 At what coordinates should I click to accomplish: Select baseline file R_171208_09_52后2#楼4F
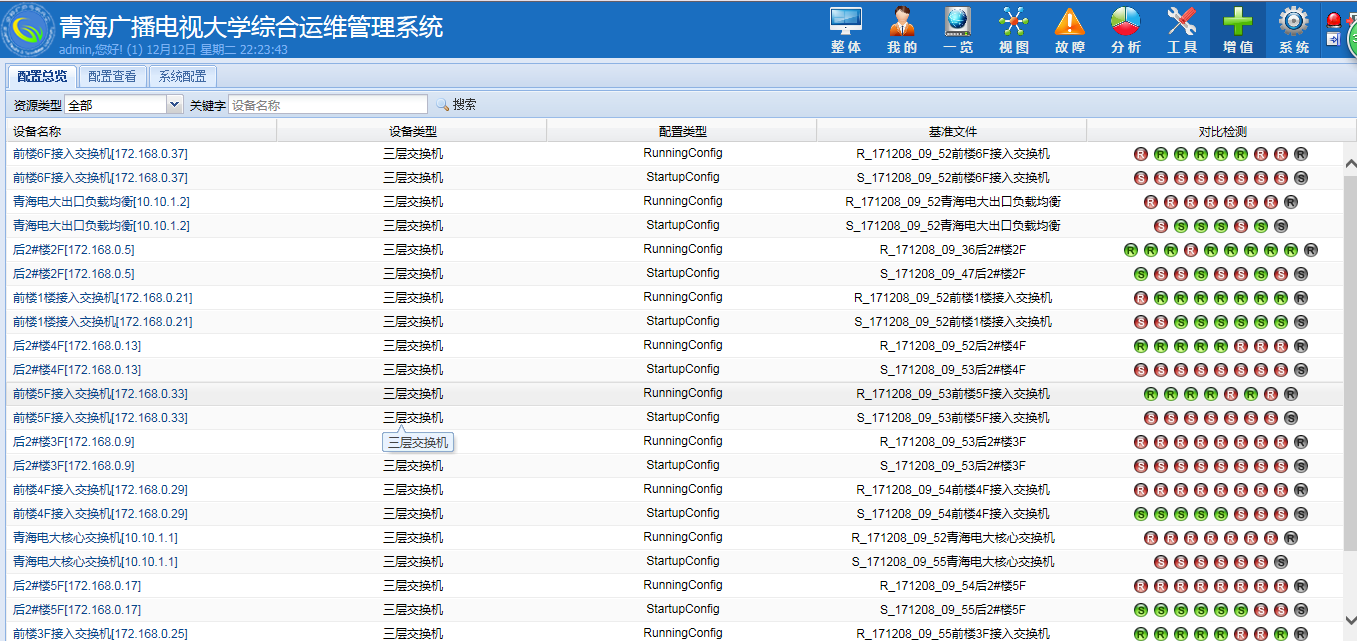(953, 346)
